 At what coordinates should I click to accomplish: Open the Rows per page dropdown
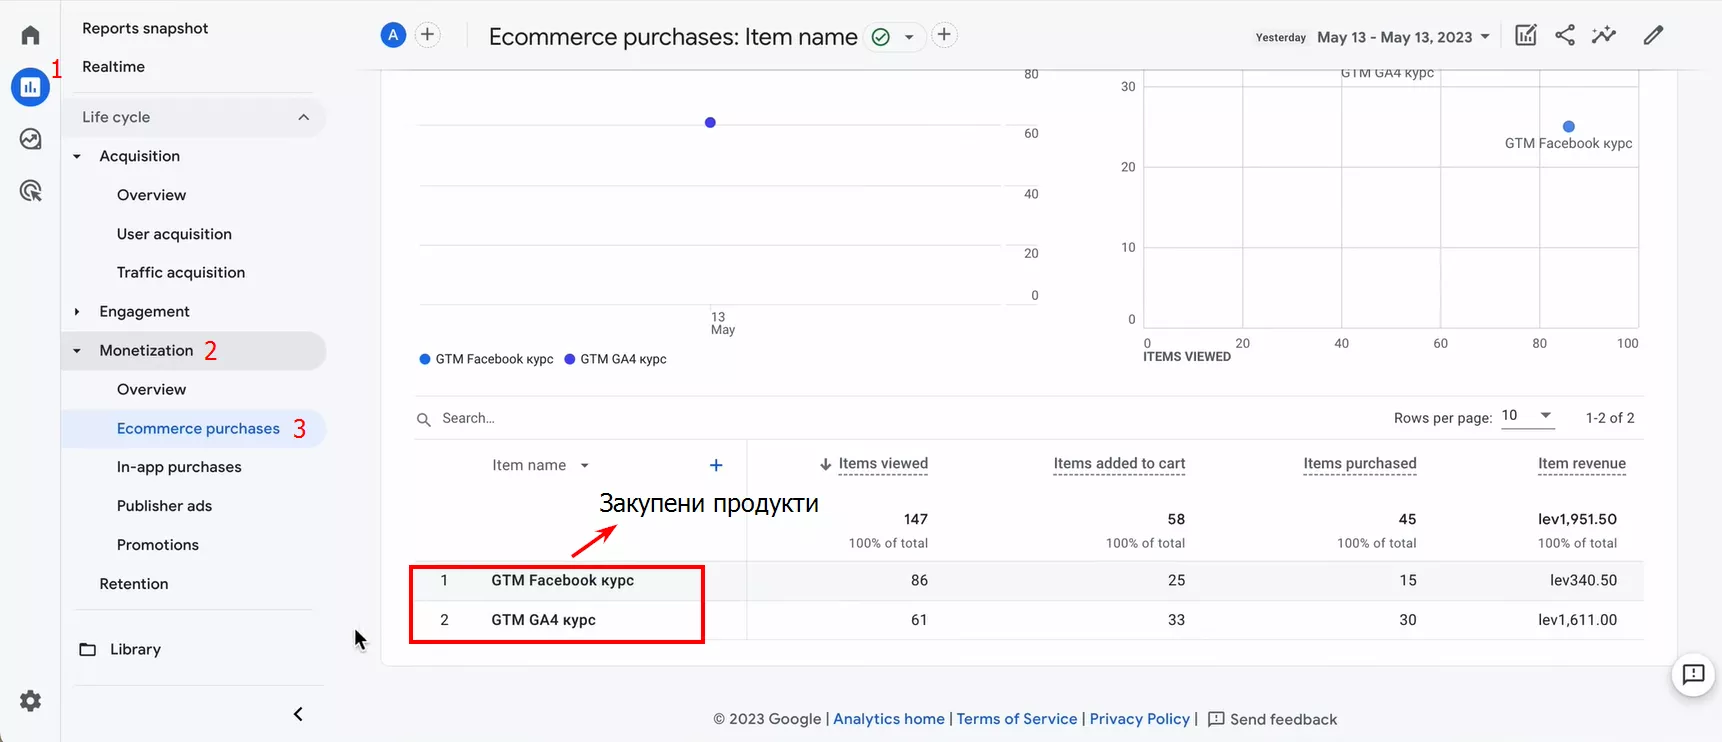point(1528,416)
